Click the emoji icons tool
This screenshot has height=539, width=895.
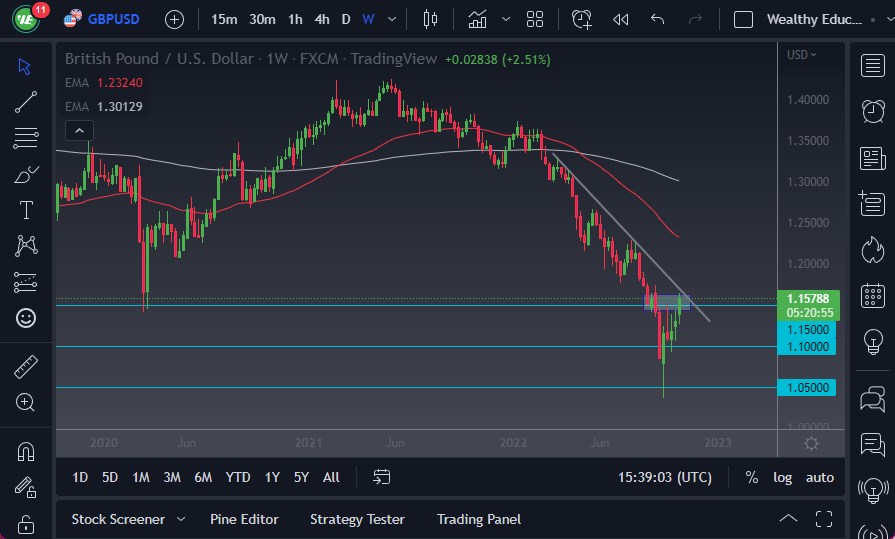tap(26, 318)
